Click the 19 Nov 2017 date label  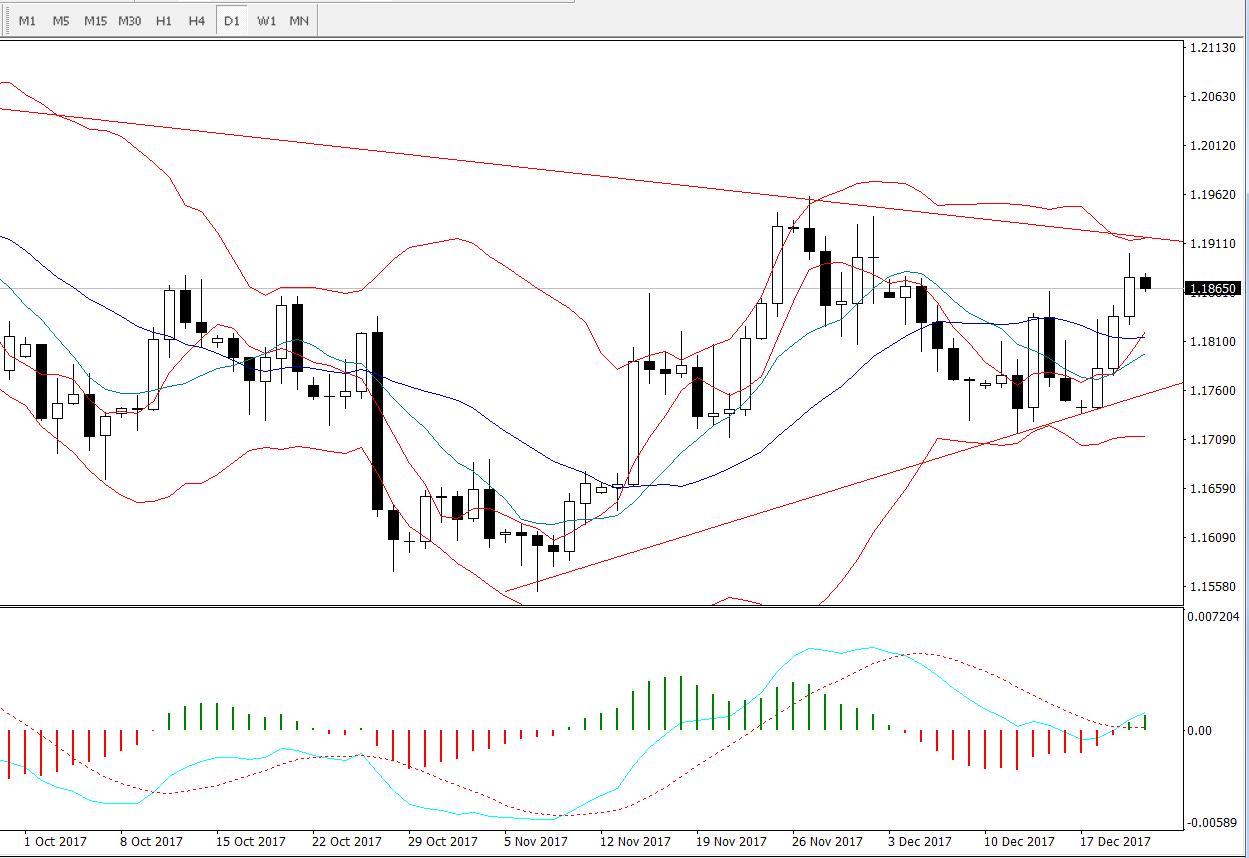[733, 842]
